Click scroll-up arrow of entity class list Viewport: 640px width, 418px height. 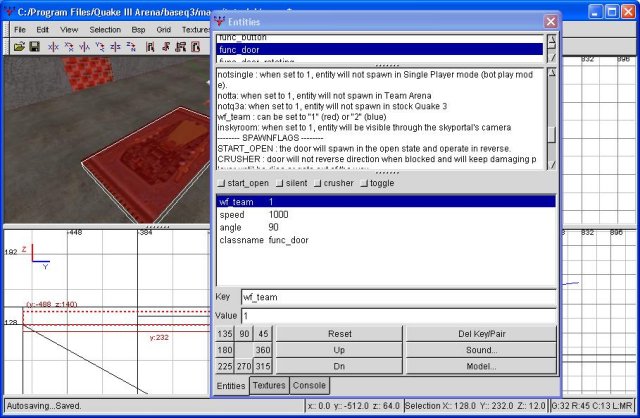point(551,39)
